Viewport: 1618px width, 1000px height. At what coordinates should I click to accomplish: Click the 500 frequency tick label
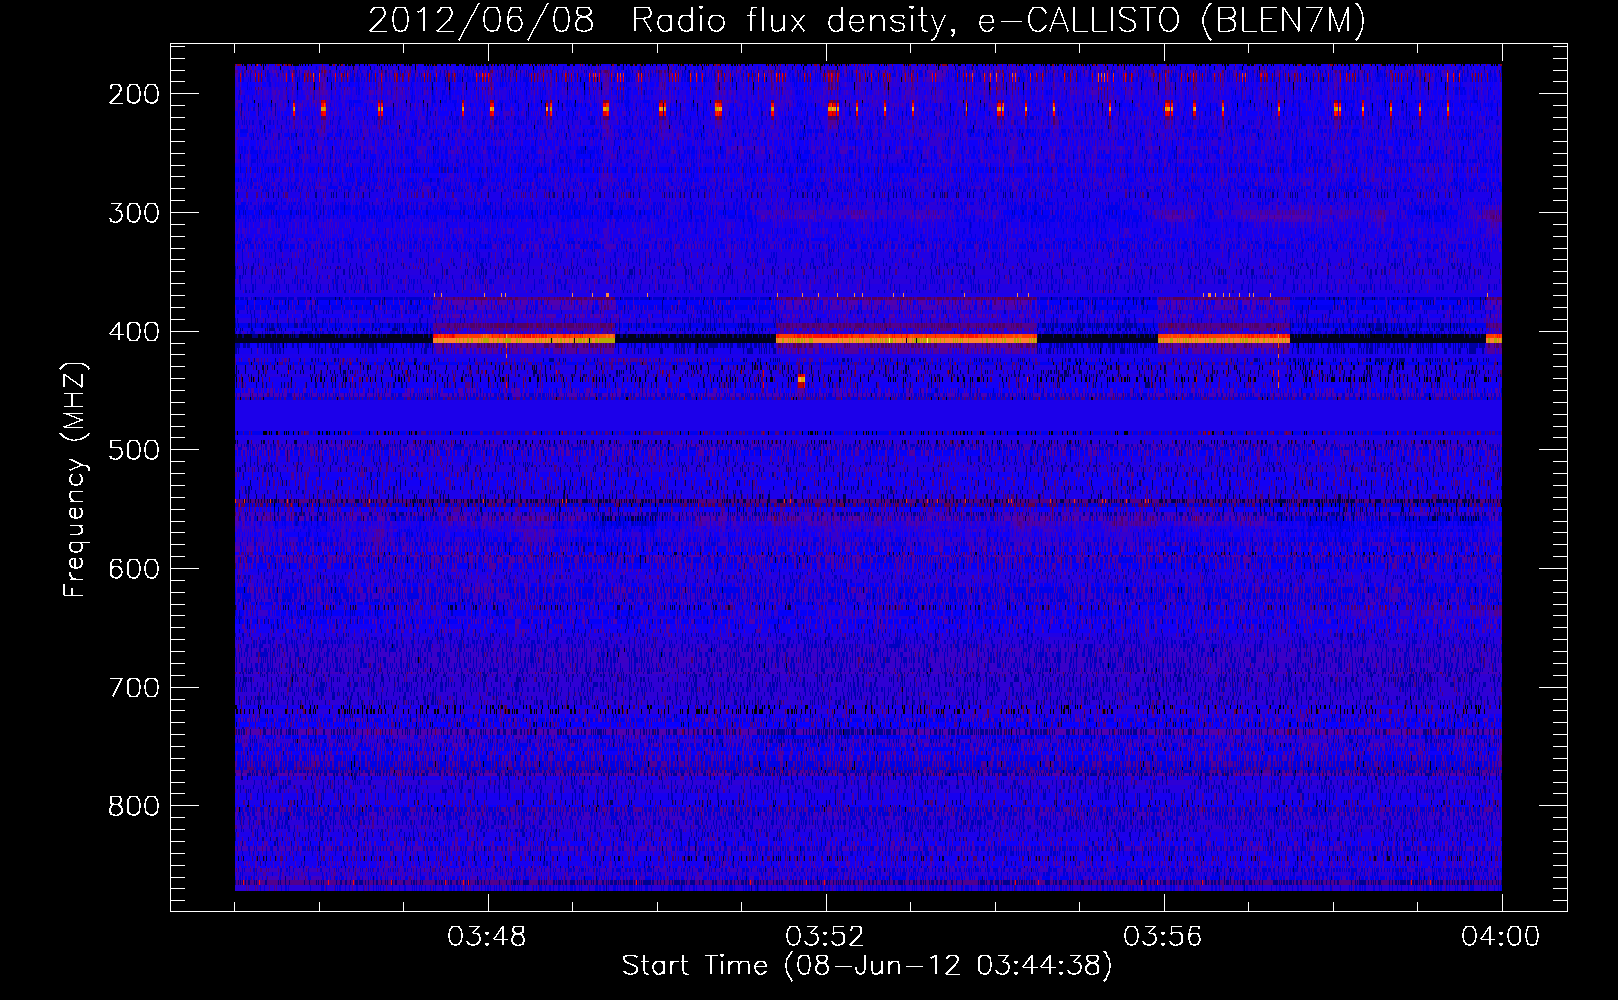point(133,450)
